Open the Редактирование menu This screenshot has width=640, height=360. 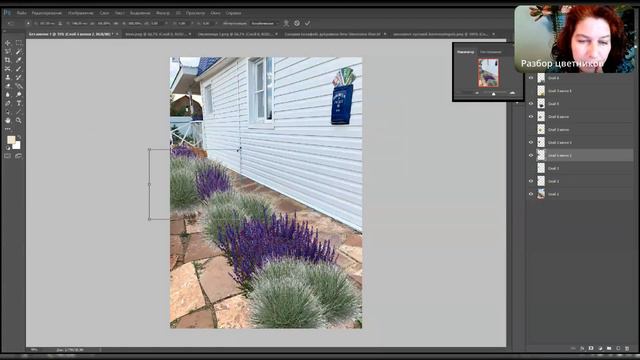pyautogui.click(x=47, y=13)
